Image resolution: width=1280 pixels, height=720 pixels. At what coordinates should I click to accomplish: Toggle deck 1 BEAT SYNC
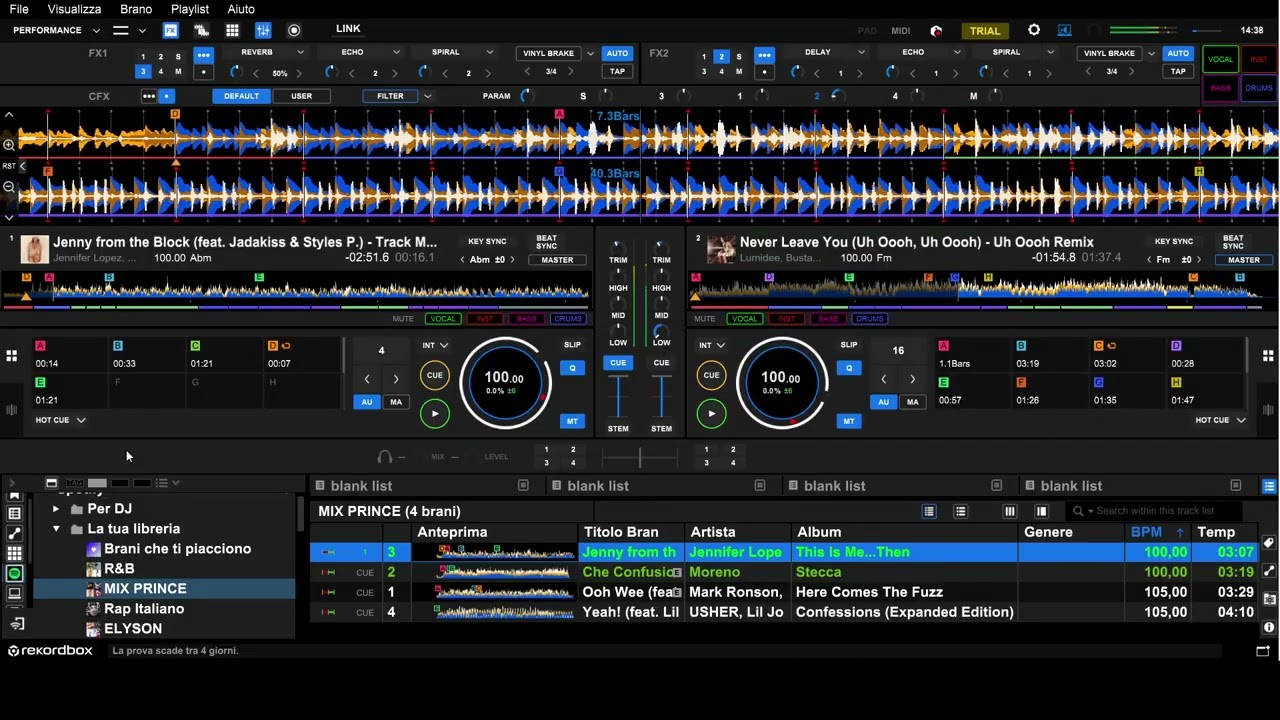[x=546, y=242]
